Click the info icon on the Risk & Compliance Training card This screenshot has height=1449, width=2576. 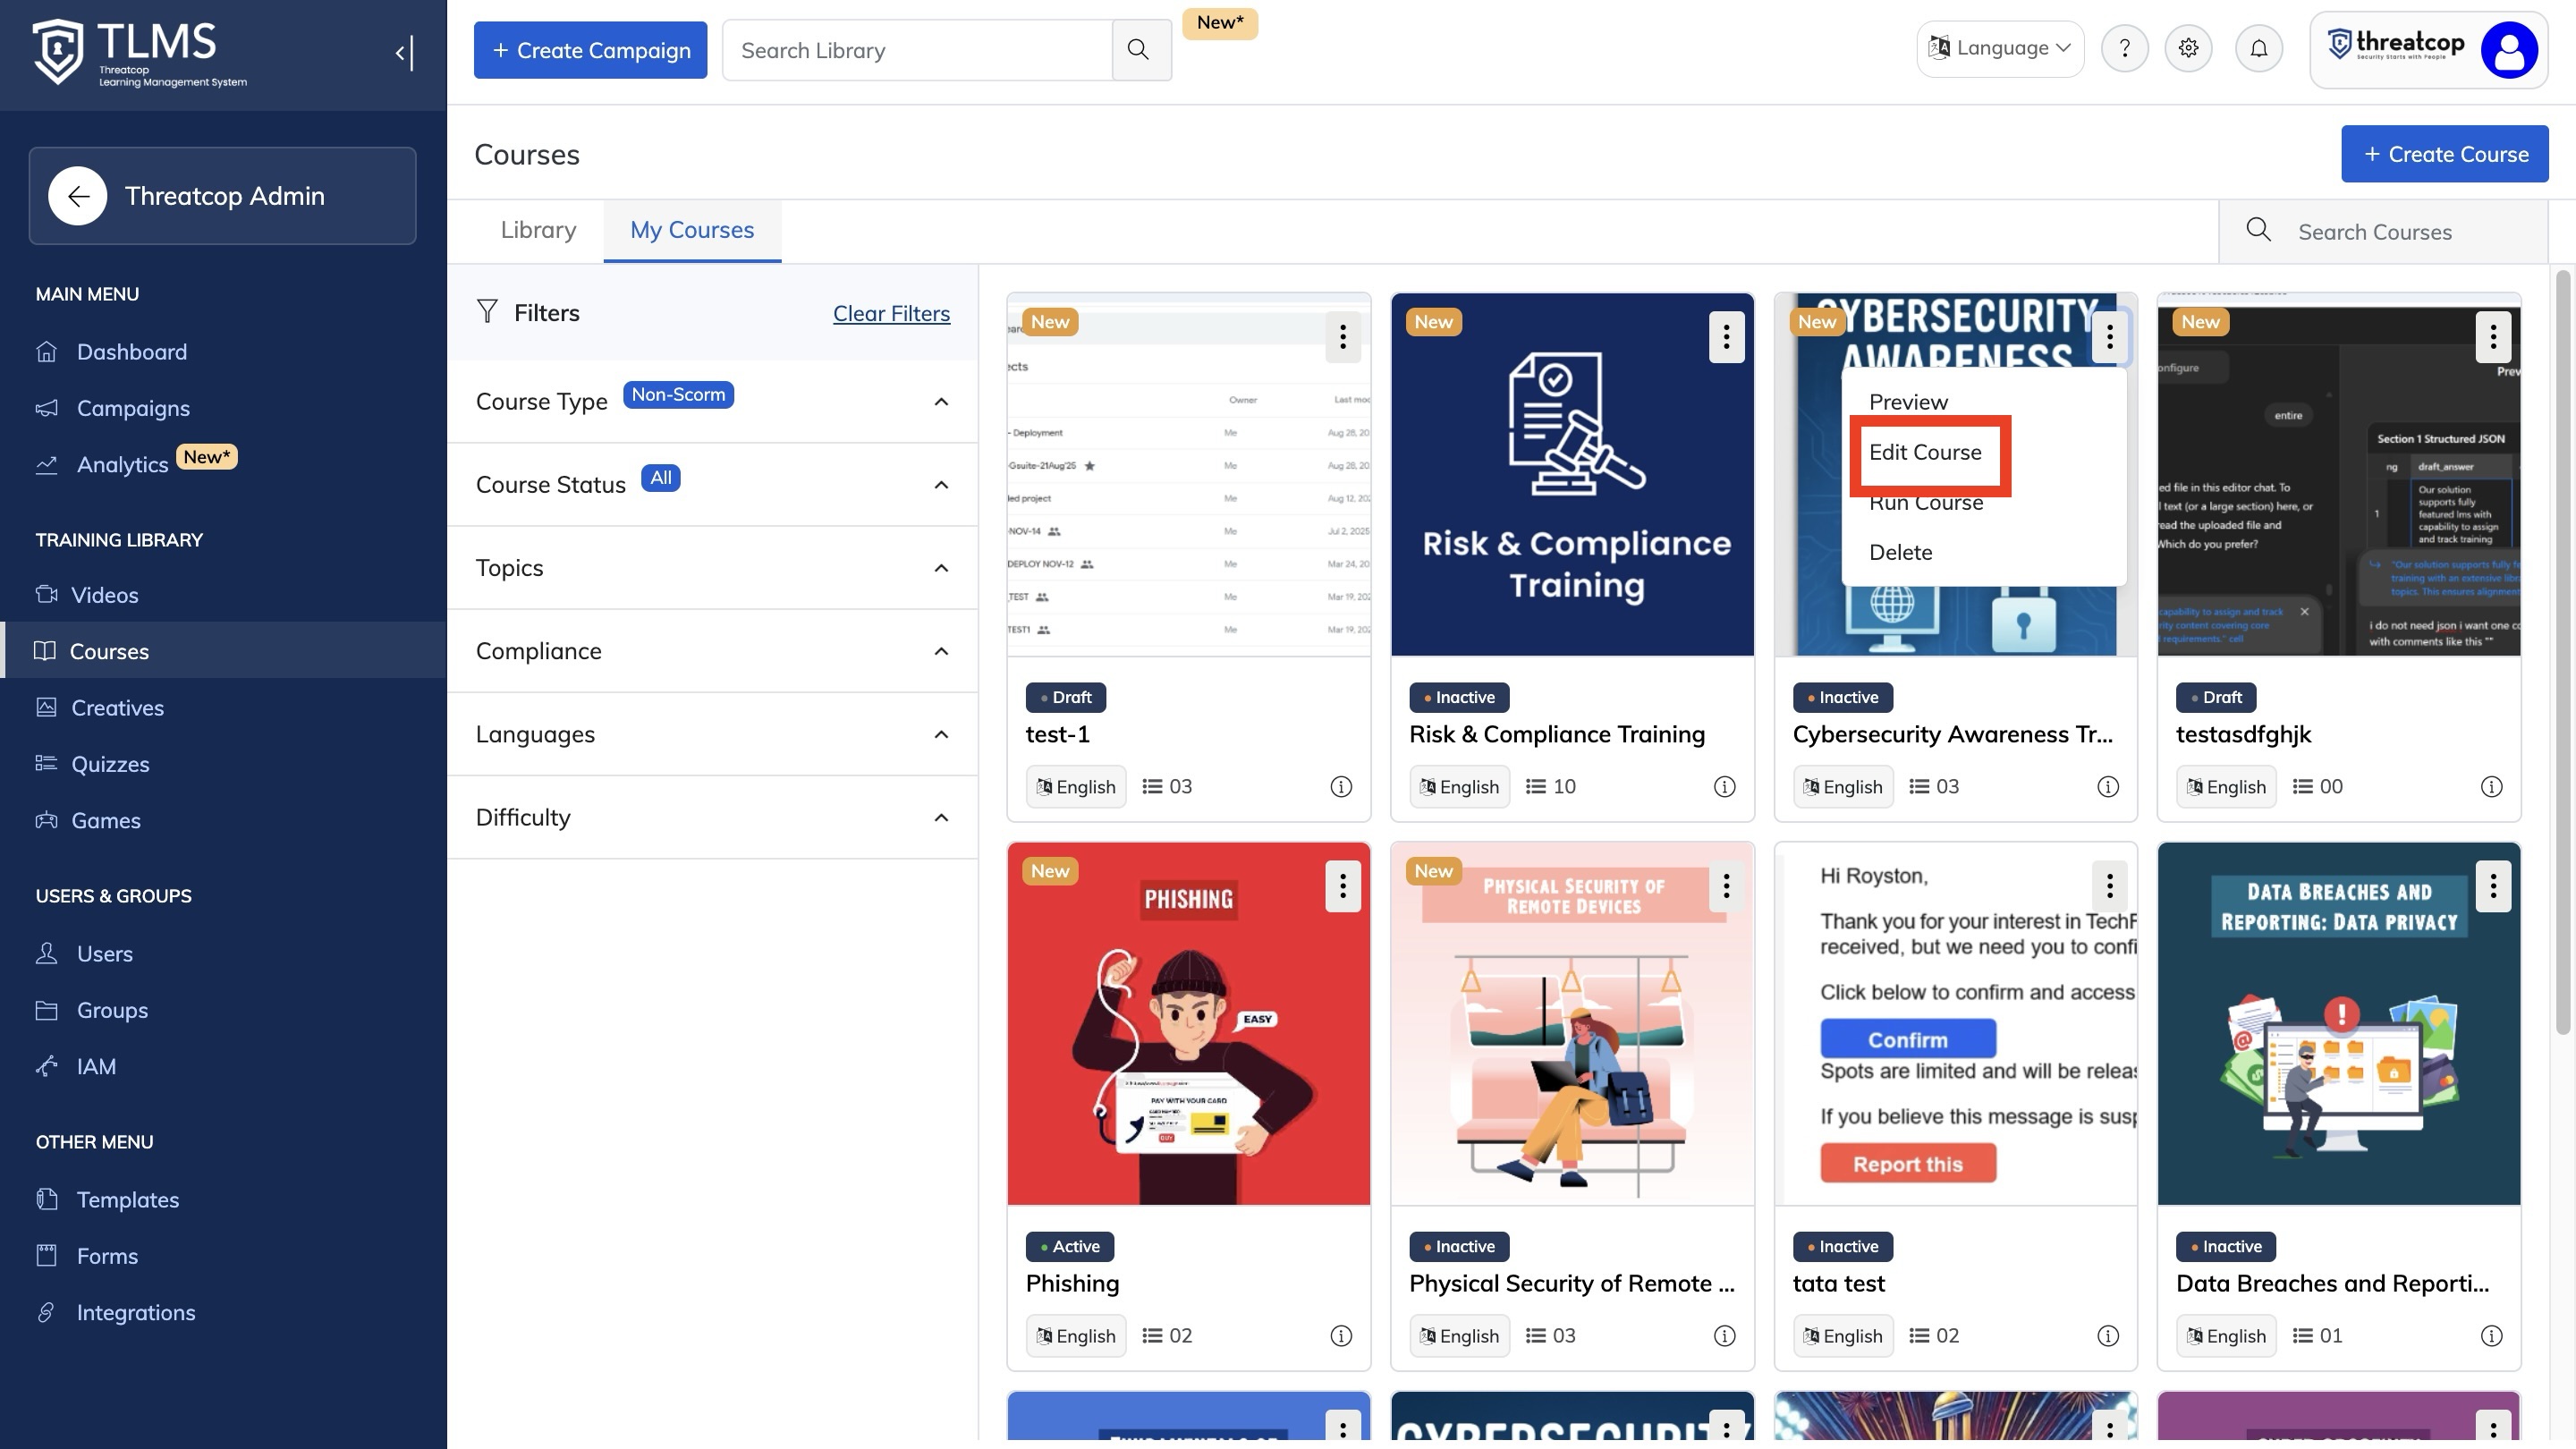coord(1724,787)
